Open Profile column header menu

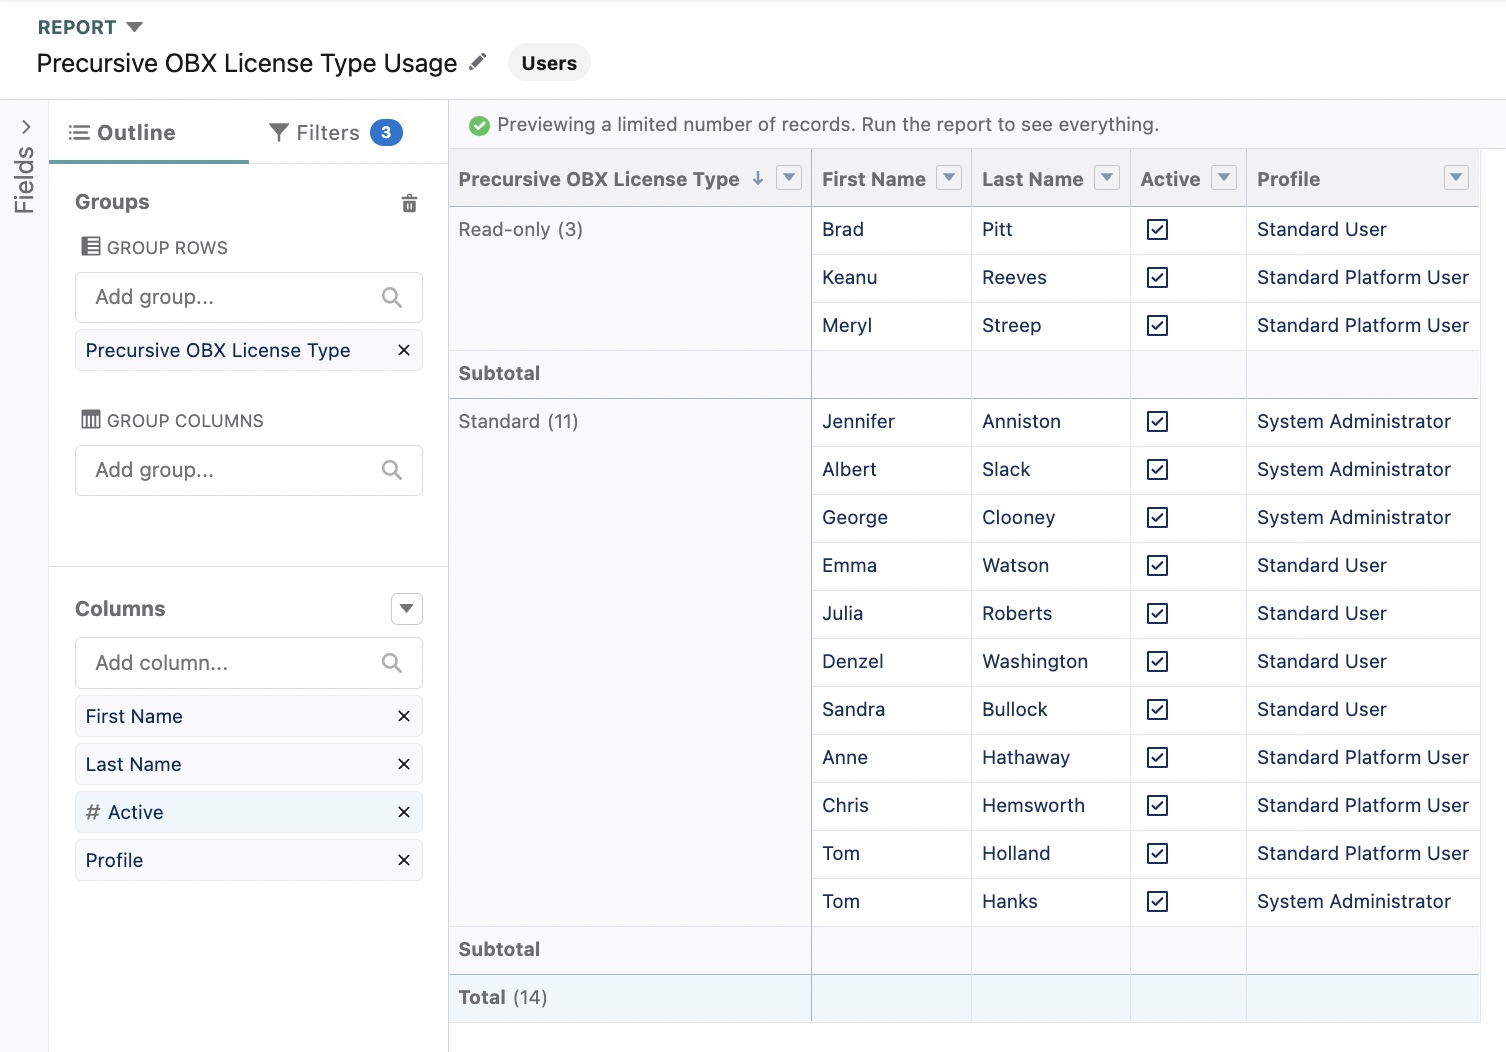[1456, 178]
